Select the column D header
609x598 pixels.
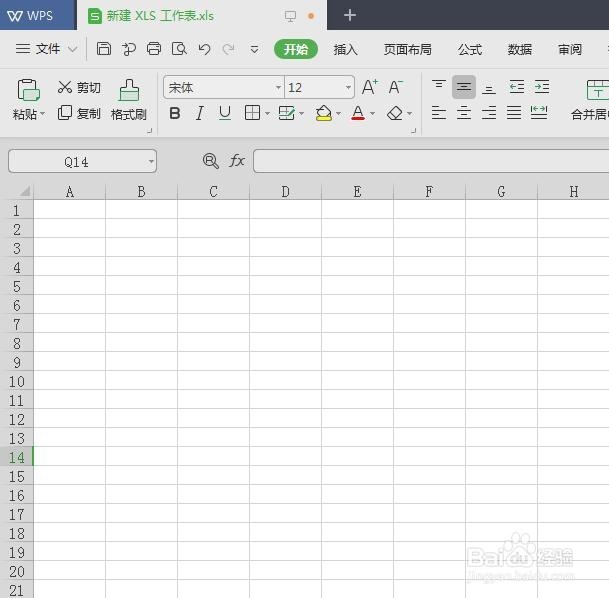click(x=285, y=191)
